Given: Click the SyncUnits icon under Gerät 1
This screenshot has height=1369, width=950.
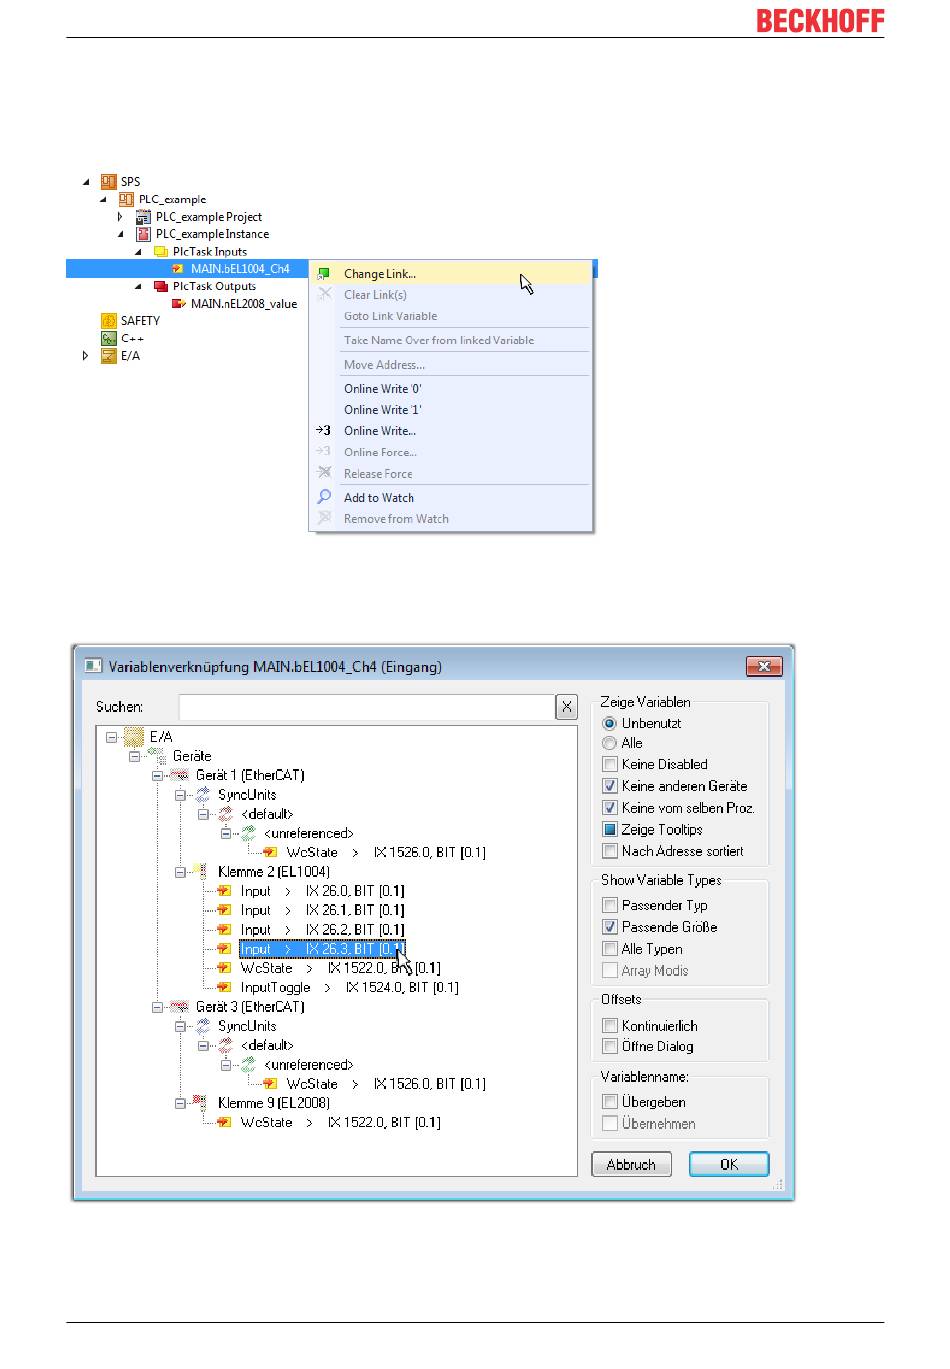Looking at the screenshot, I should [203, 795].
